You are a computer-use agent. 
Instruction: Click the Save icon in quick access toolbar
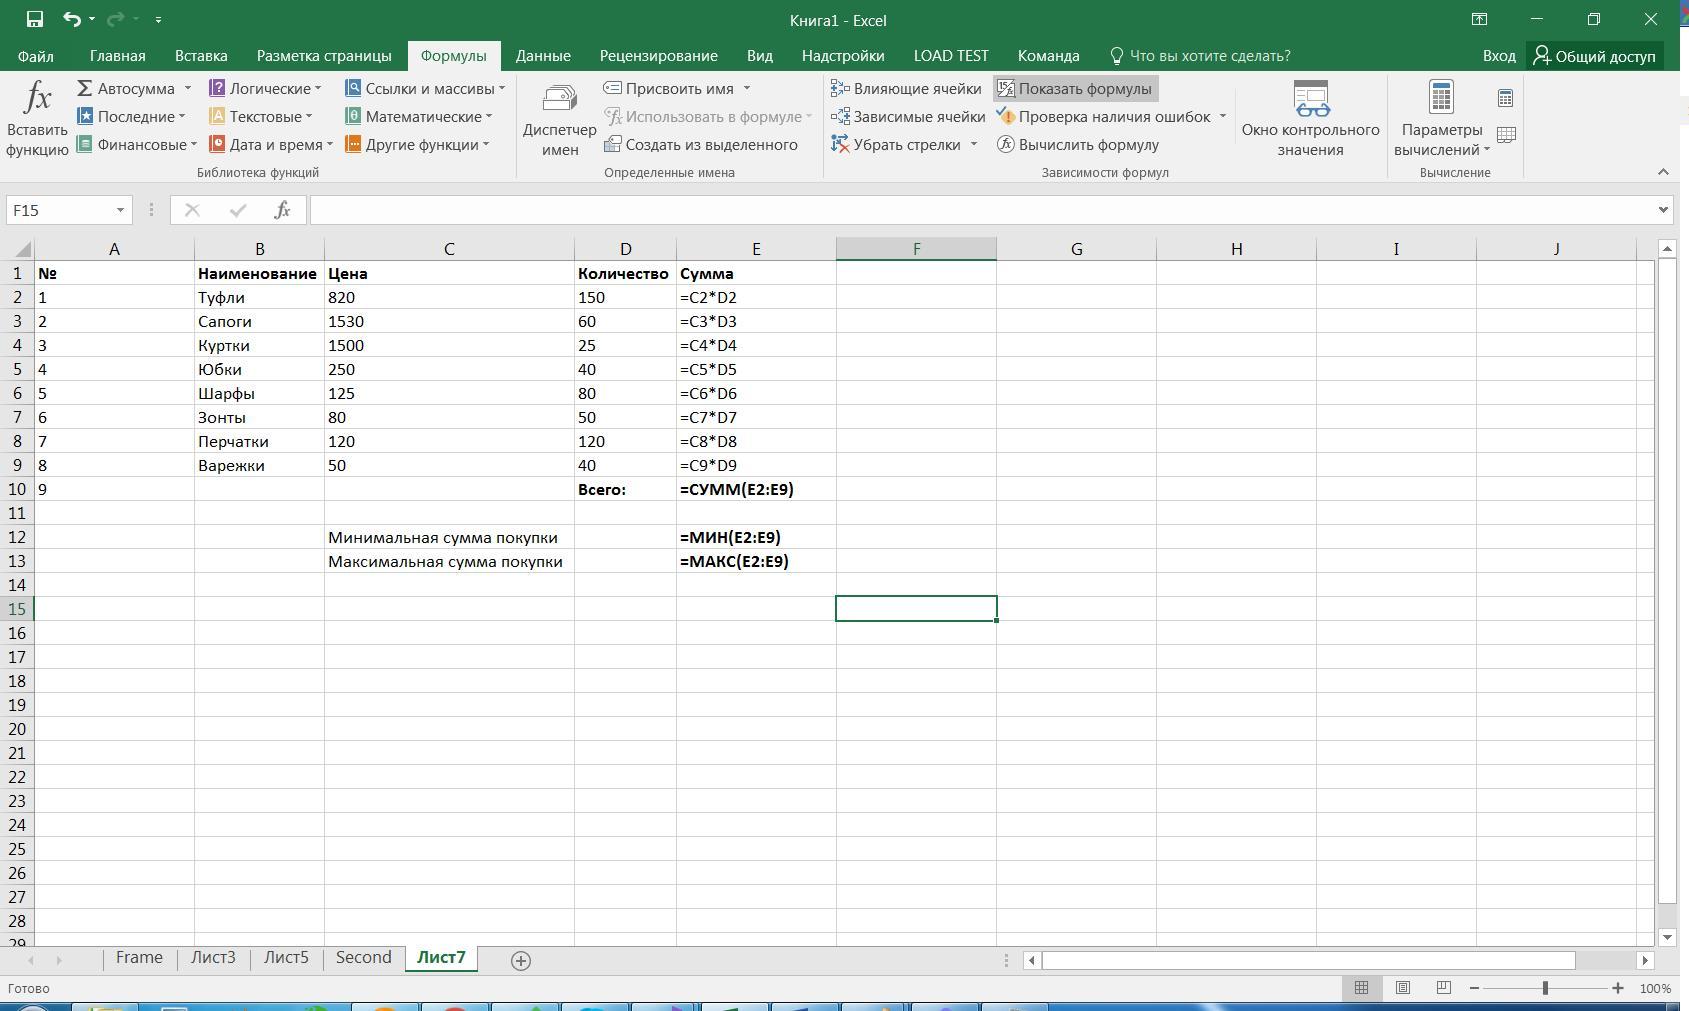pyautogui.click(x=35, y=19)
